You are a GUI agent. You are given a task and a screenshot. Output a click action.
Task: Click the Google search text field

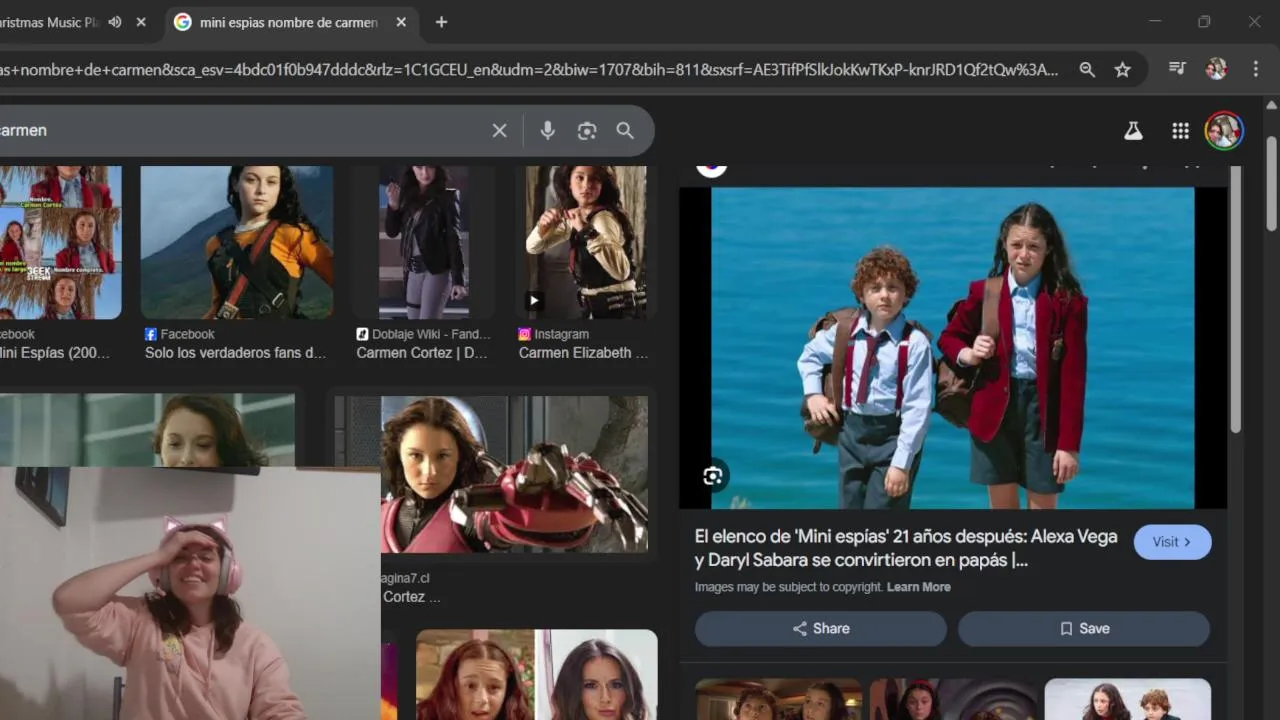pos(240,130)
